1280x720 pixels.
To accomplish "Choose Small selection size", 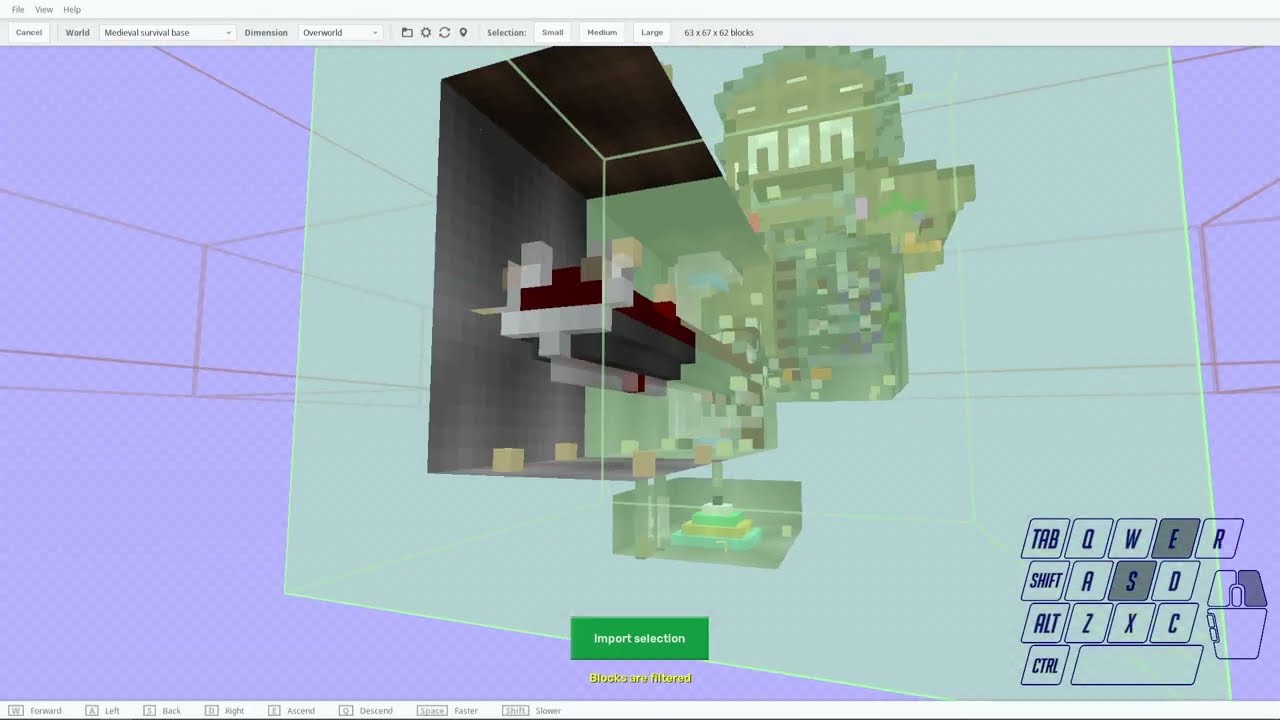I will tap(553, 32).
